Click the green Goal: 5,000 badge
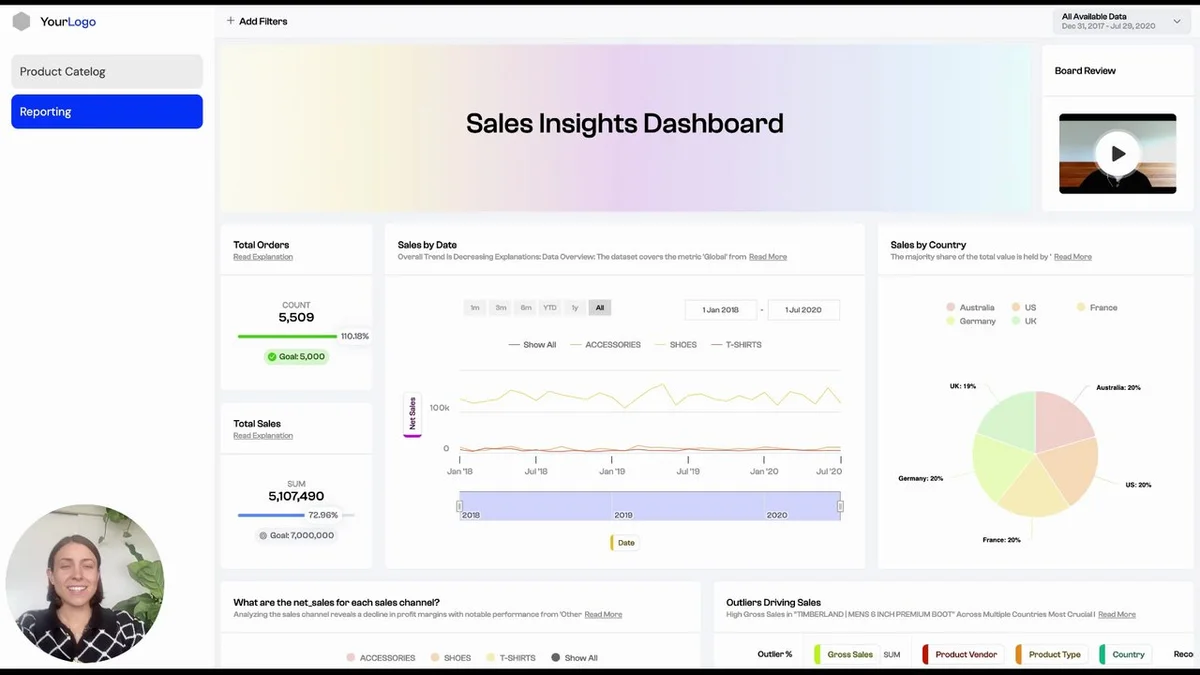The height and width of the screenshot is (675, 1200). [x=296, y=355]
